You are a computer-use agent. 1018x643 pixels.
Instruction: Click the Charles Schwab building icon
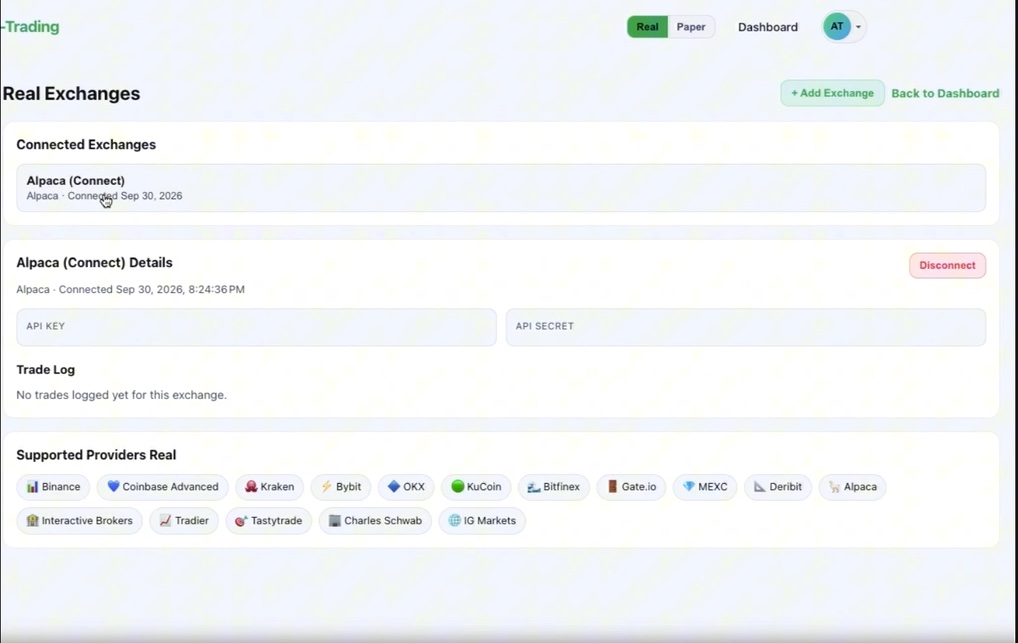point(334,520)
